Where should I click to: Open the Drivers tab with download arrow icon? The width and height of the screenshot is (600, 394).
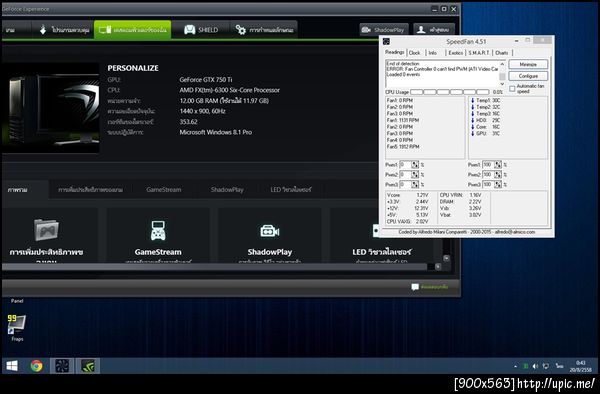point(64,30)
